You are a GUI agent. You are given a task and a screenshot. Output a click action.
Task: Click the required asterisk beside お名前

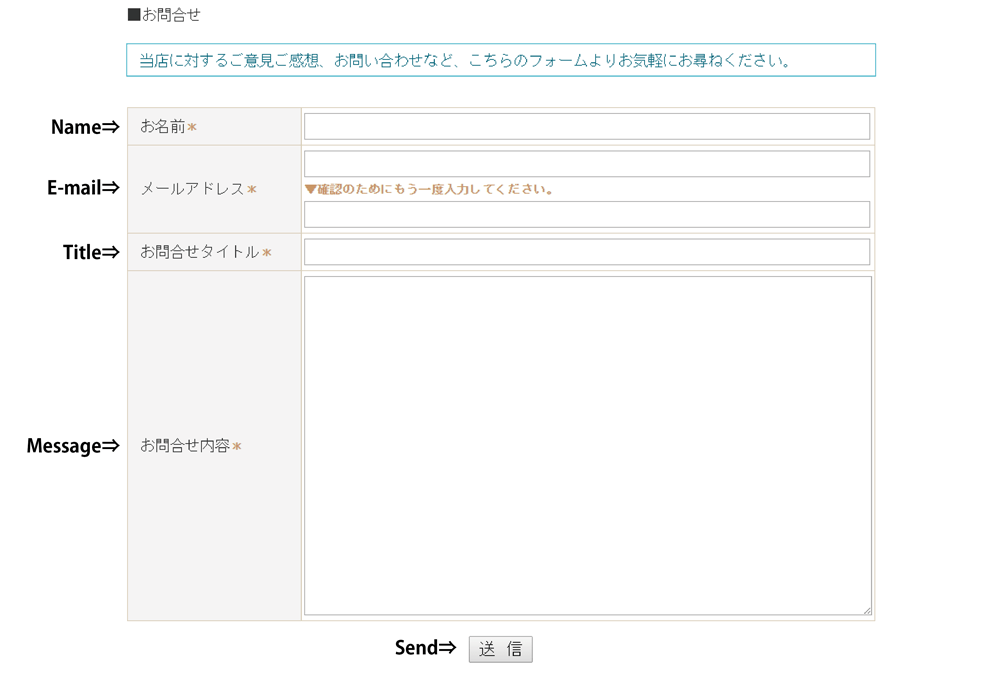point(192,128)
